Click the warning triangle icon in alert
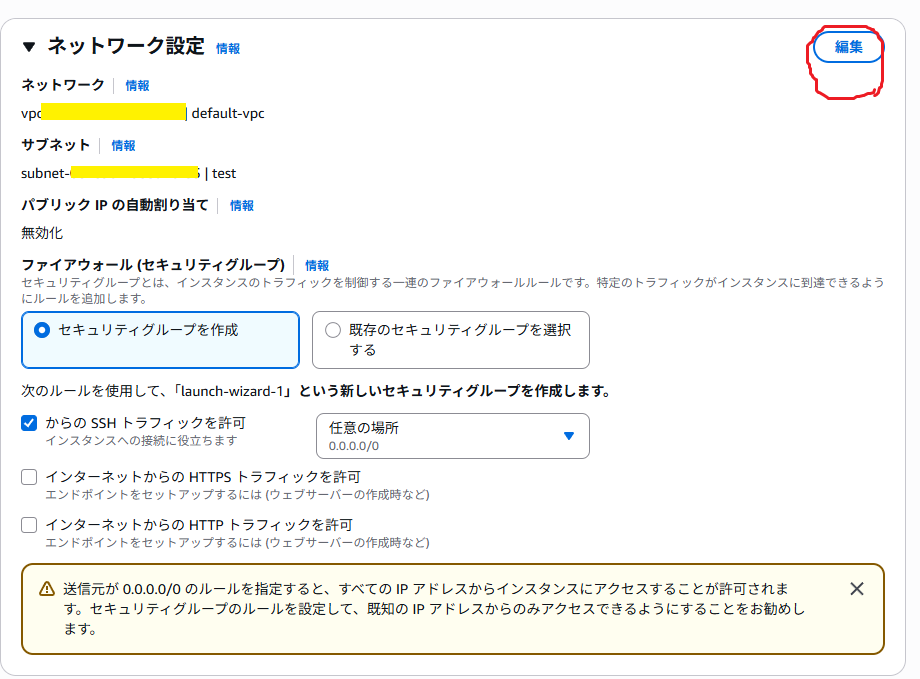920x679 pixels. pyautogui.click(x=47, y=589)
